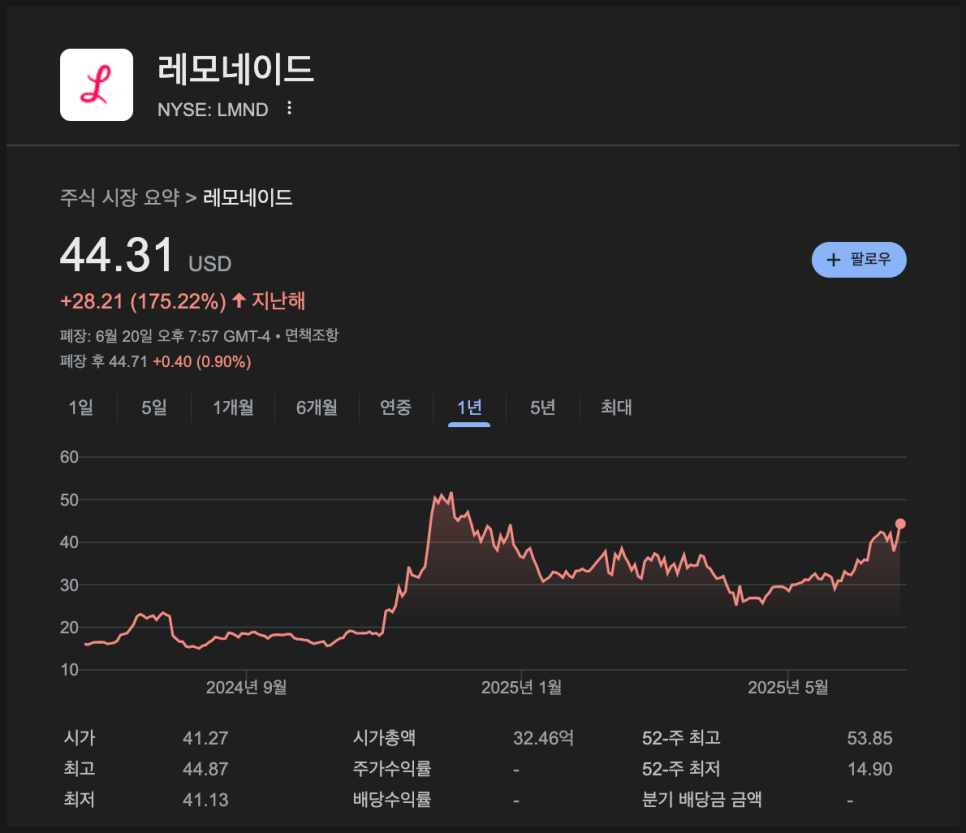This screenshot has height=833, width=966.
Task: Switch to the 1개월 chart tab
Action: [233, 407]
